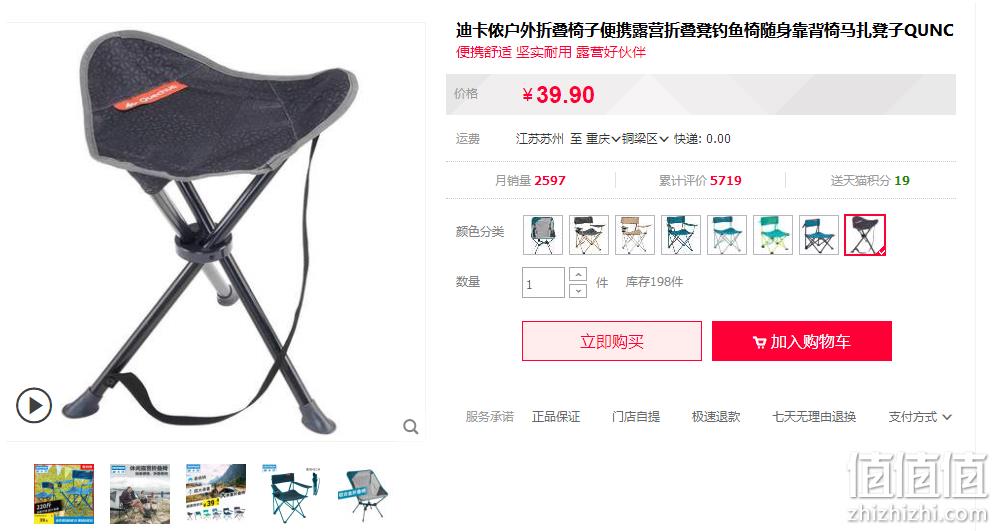
Task: Open the 重庆 city dropdown
Action: tap(603, 139)
